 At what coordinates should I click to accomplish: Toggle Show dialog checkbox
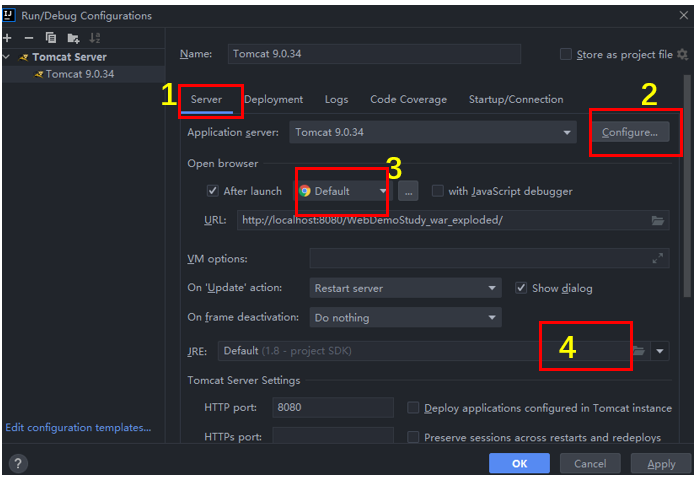point(521,288)
